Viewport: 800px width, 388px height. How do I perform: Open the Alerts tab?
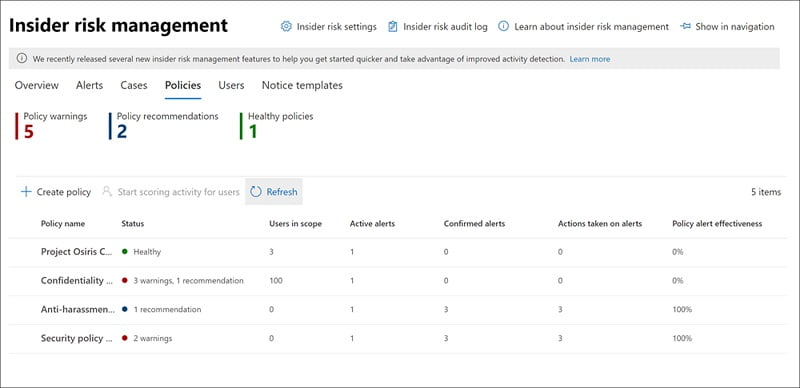(89, 85)
